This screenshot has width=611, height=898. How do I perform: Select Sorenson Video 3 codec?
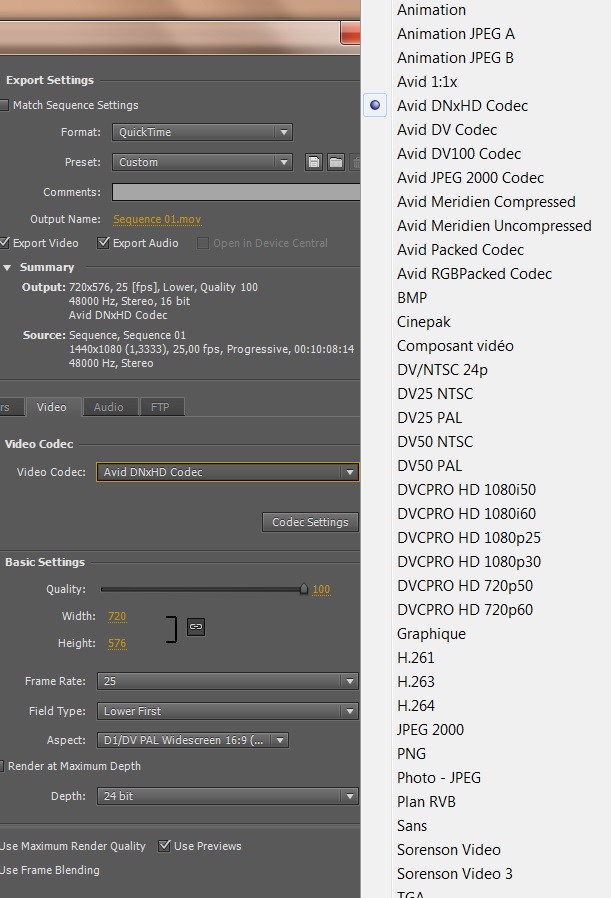pyautogui.click(x=455, y=875)
